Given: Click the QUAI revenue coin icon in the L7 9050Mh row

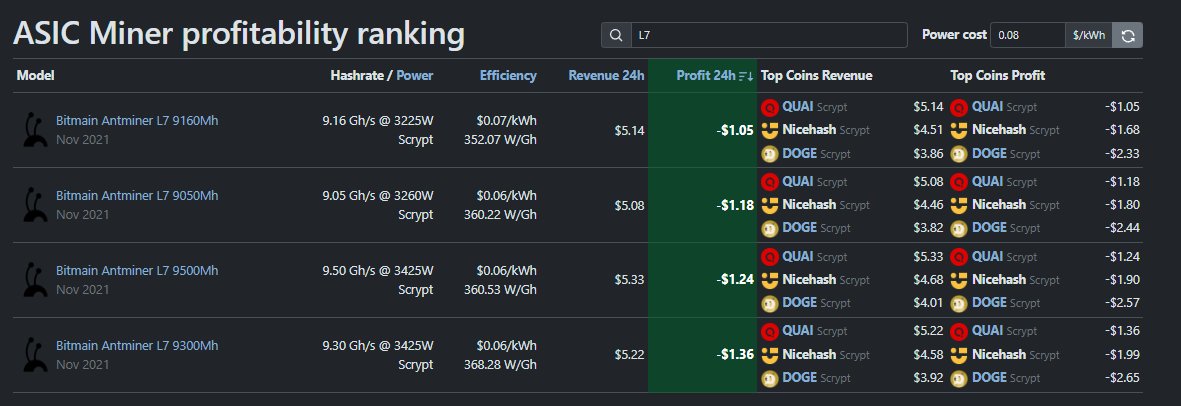Looking at the screenshot, I should [x=769, y=182].
